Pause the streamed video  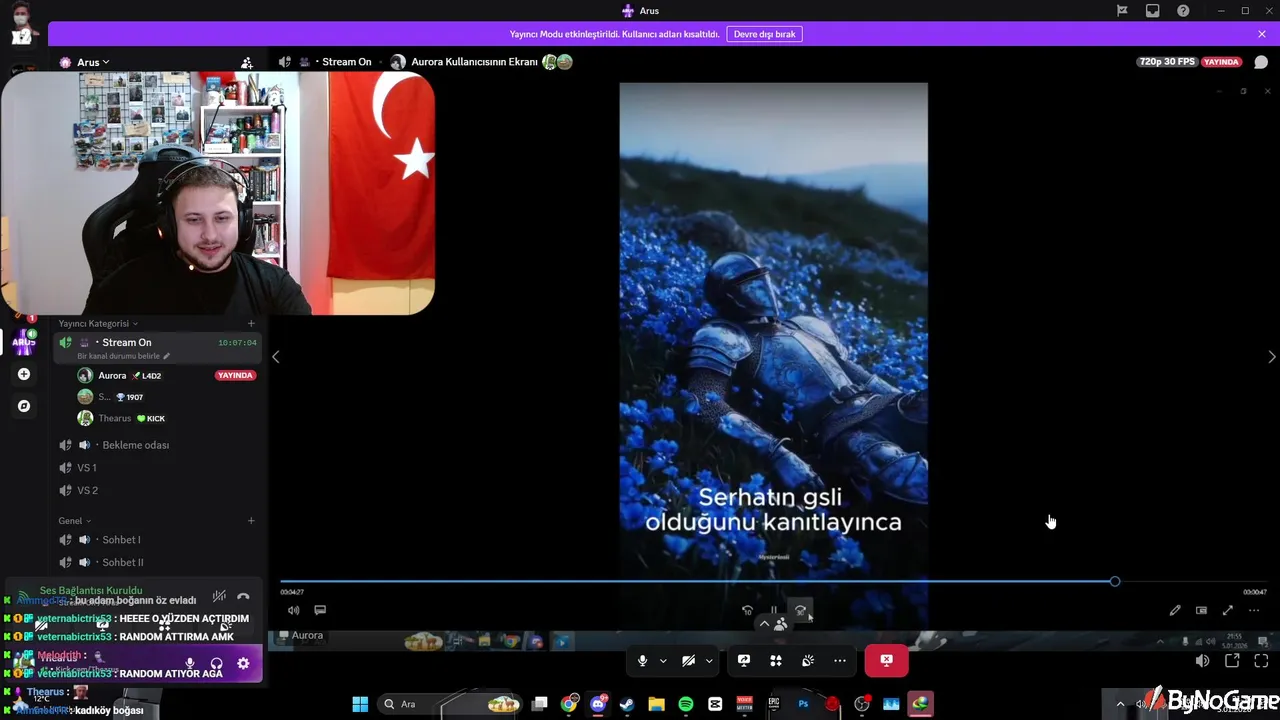[x=773, y=610]
